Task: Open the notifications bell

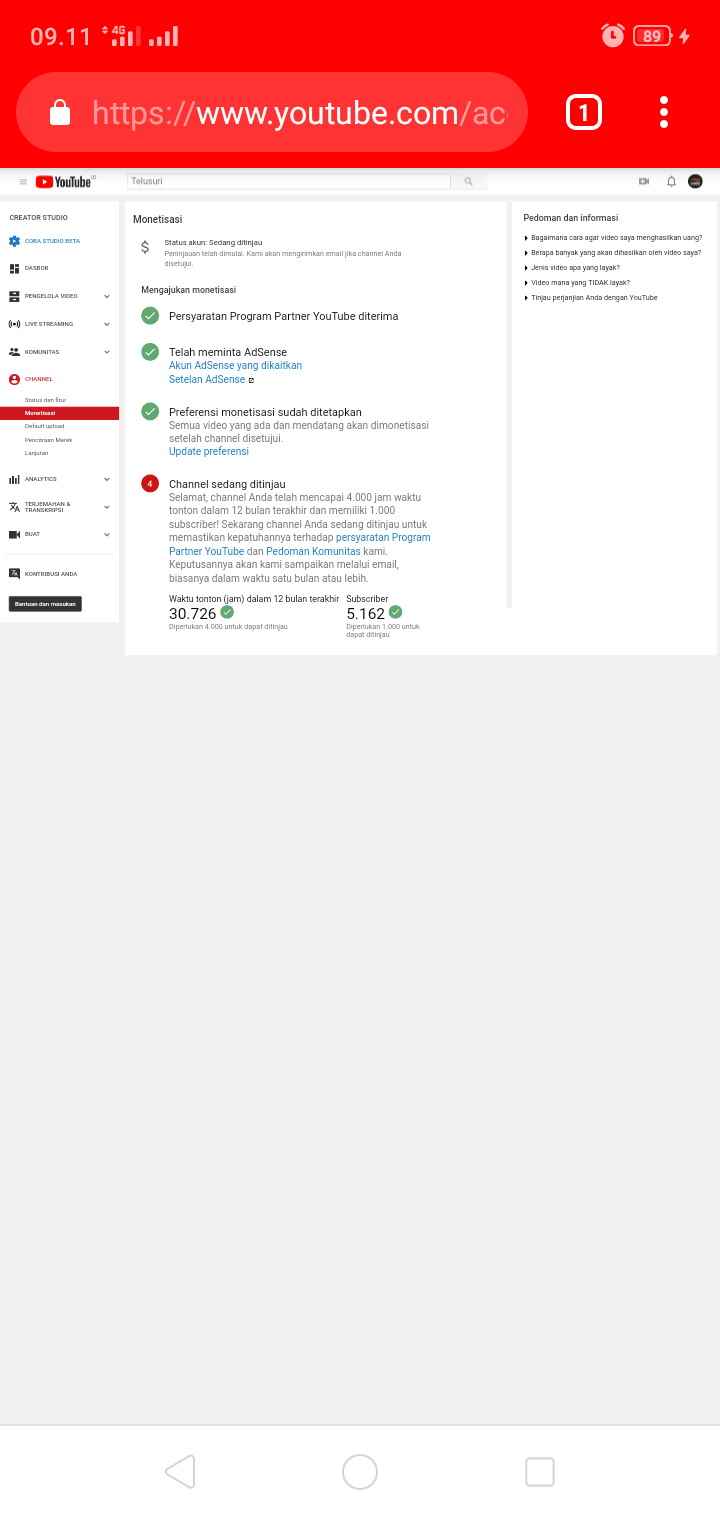Action: (671, 181)
